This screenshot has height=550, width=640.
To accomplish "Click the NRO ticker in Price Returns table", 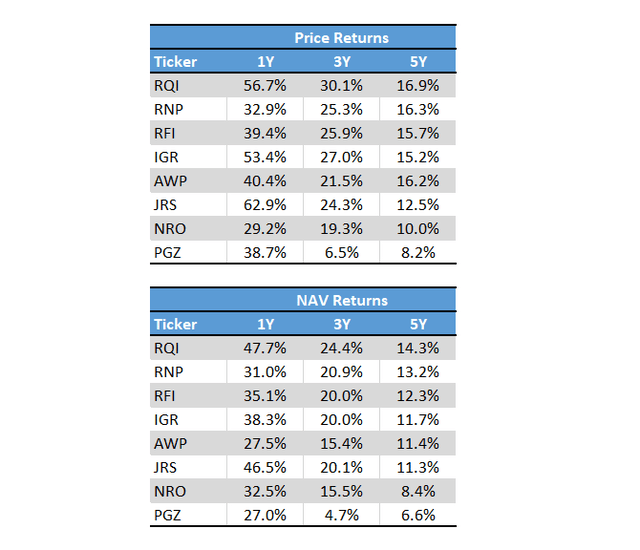I will (x=171, y=229).
